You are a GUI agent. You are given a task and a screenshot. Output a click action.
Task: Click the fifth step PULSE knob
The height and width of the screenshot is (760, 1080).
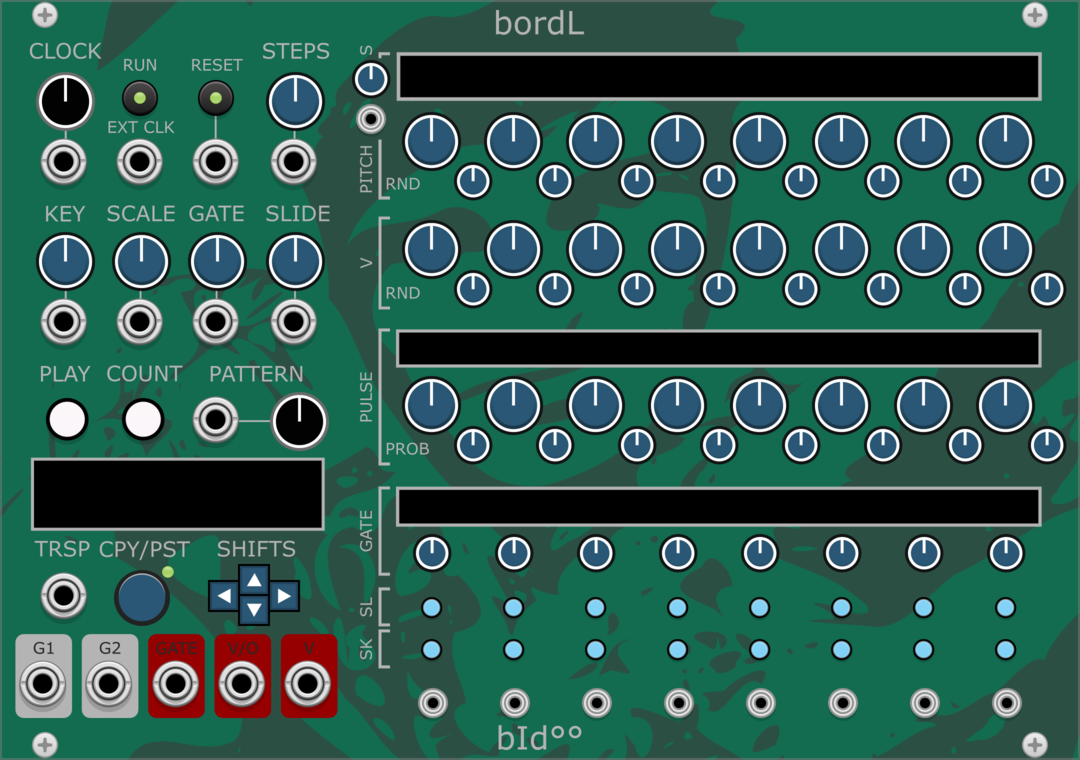[x=760, y=404]
